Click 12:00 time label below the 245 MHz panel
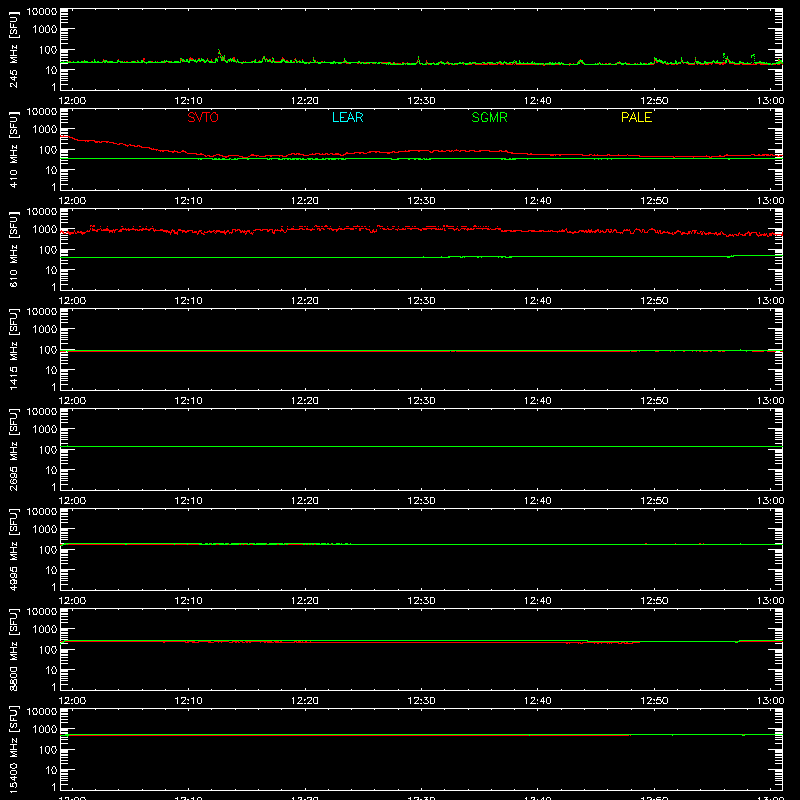The height and width of the screenshot is (800, 800). [x=72, y=101]
